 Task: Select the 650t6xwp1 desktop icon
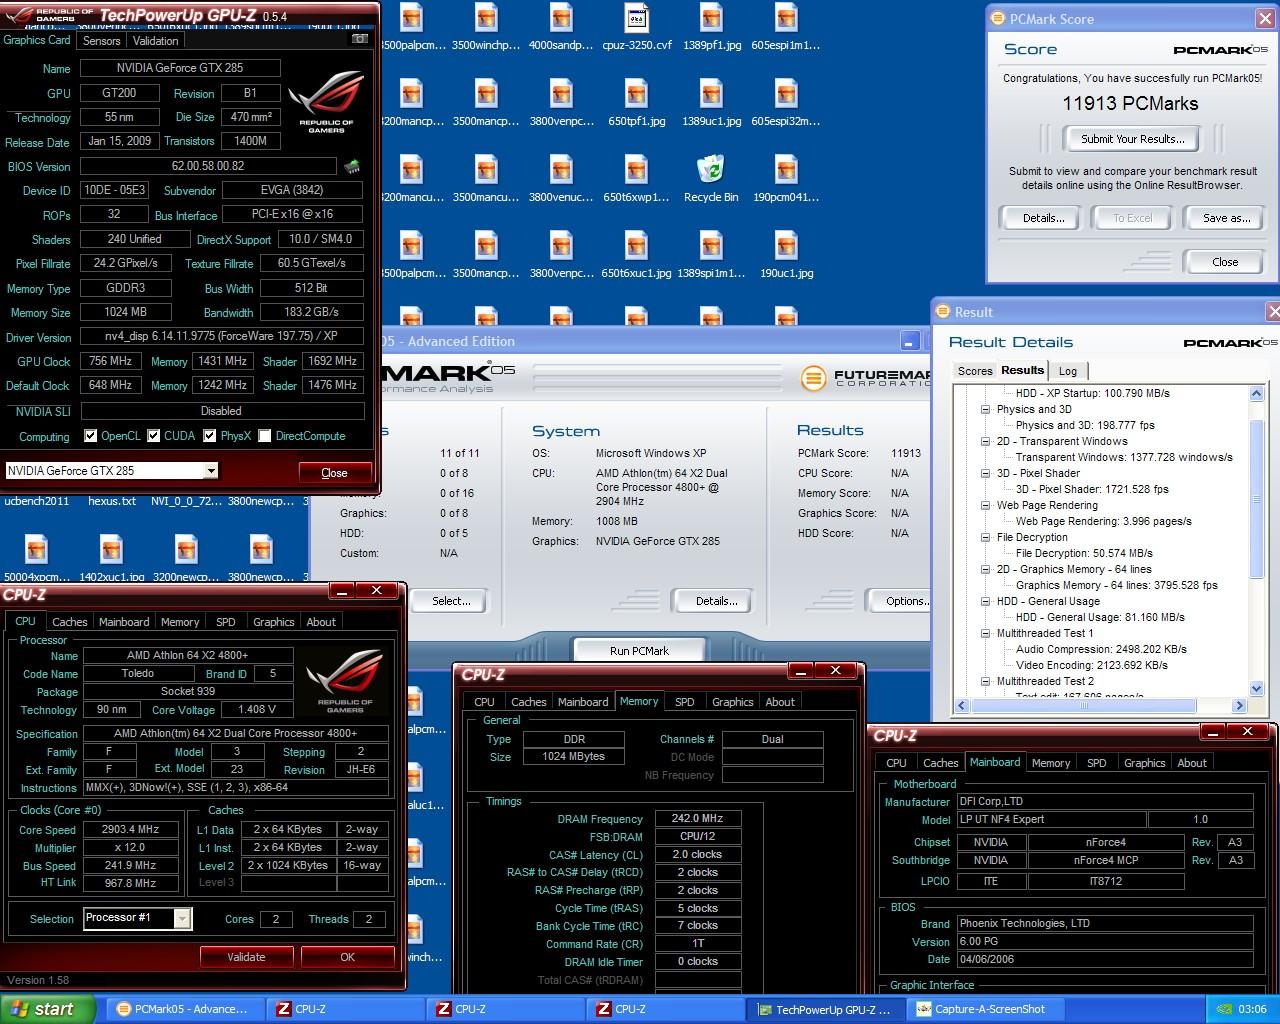pyautogui.click(x=636, y=179)
